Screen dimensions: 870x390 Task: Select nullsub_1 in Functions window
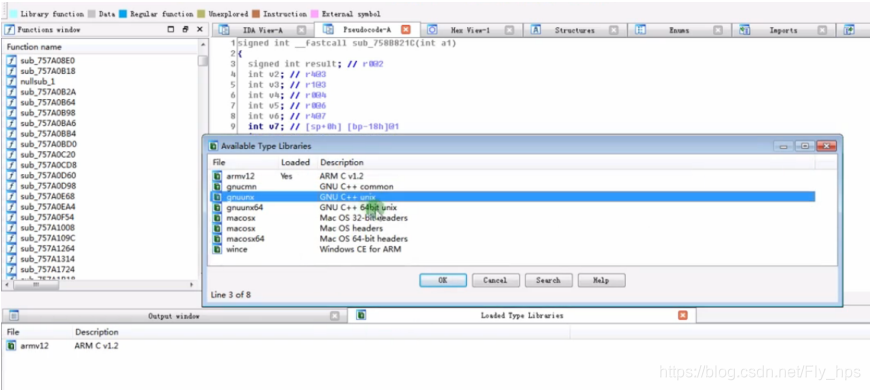point(38,82)
